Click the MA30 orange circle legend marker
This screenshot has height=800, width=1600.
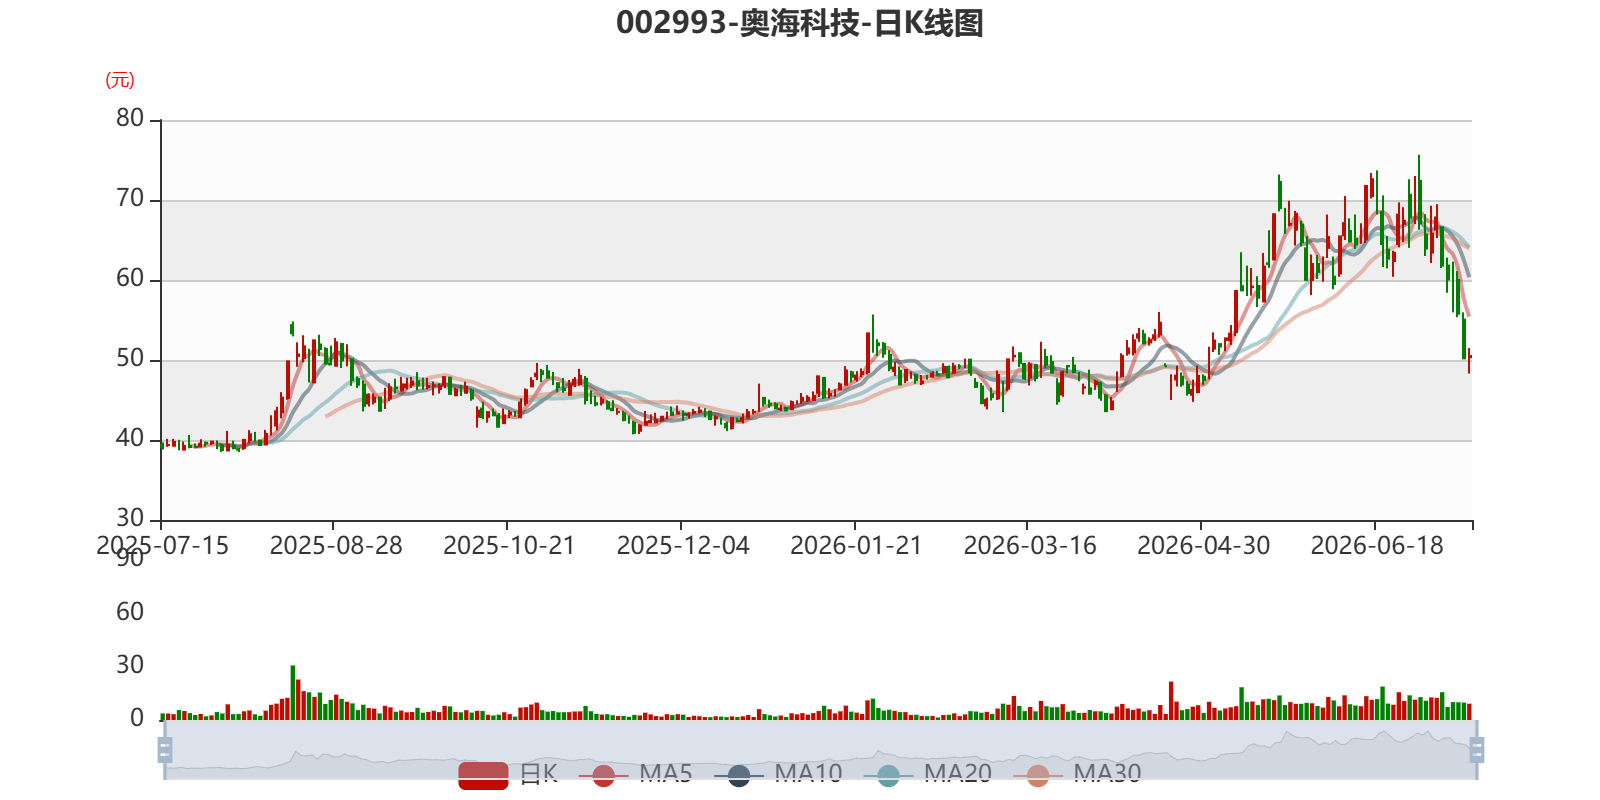(x=1038, y=775)
